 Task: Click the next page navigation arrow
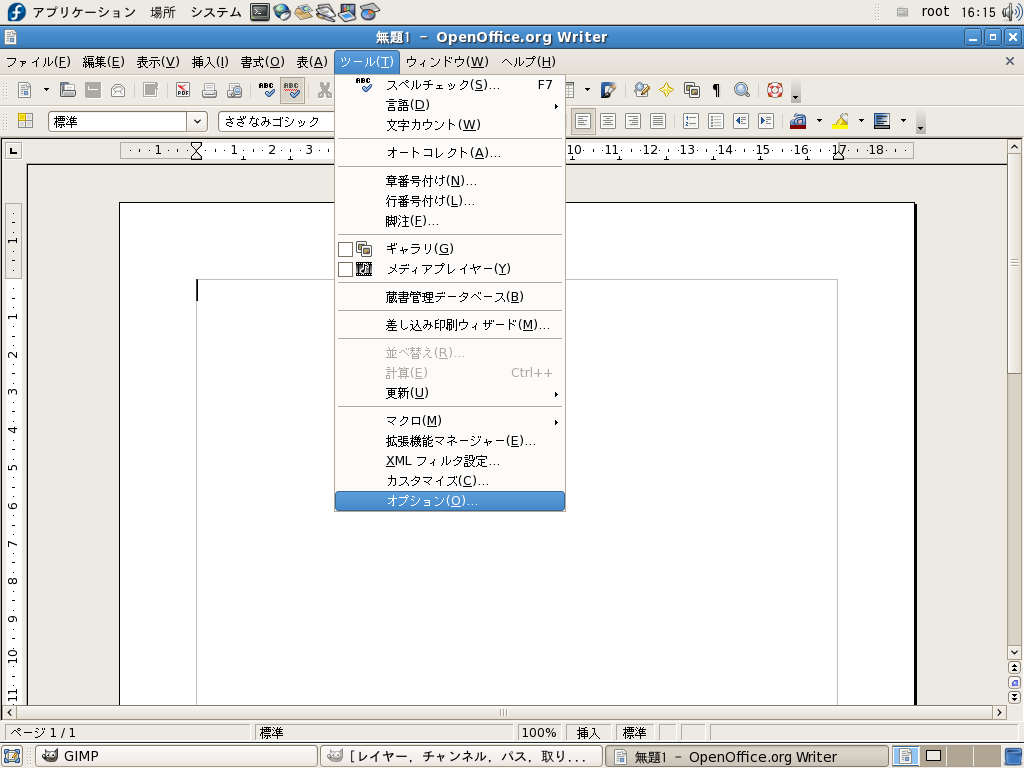pyautogui.click(x=1014, y=697)
